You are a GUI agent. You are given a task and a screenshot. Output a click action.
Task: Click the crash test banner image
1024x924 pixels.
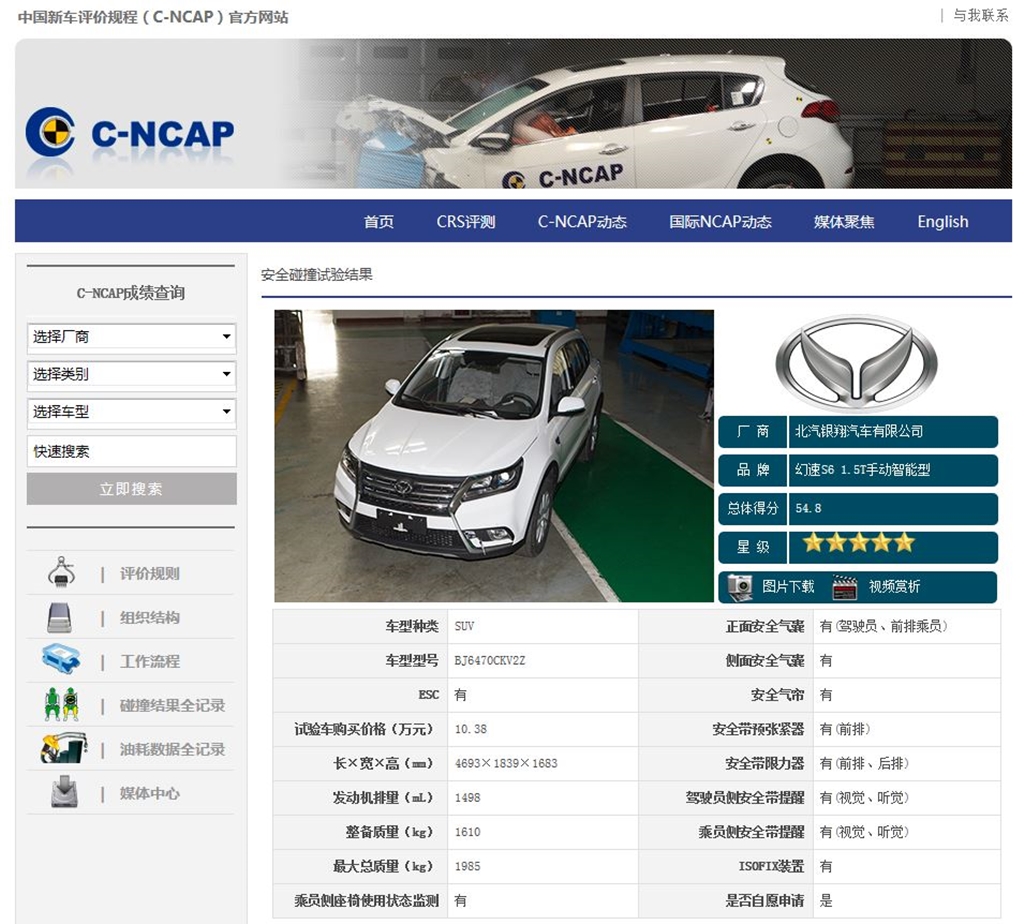(513, 114)
